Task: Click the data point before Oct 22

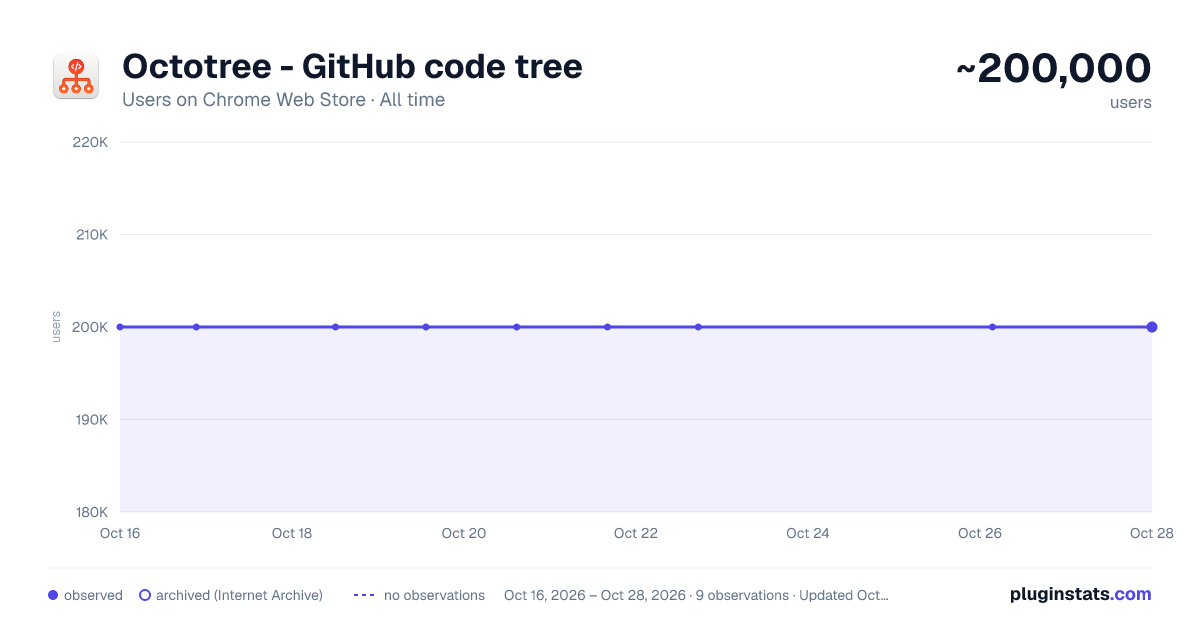Action: coord(607,327)
